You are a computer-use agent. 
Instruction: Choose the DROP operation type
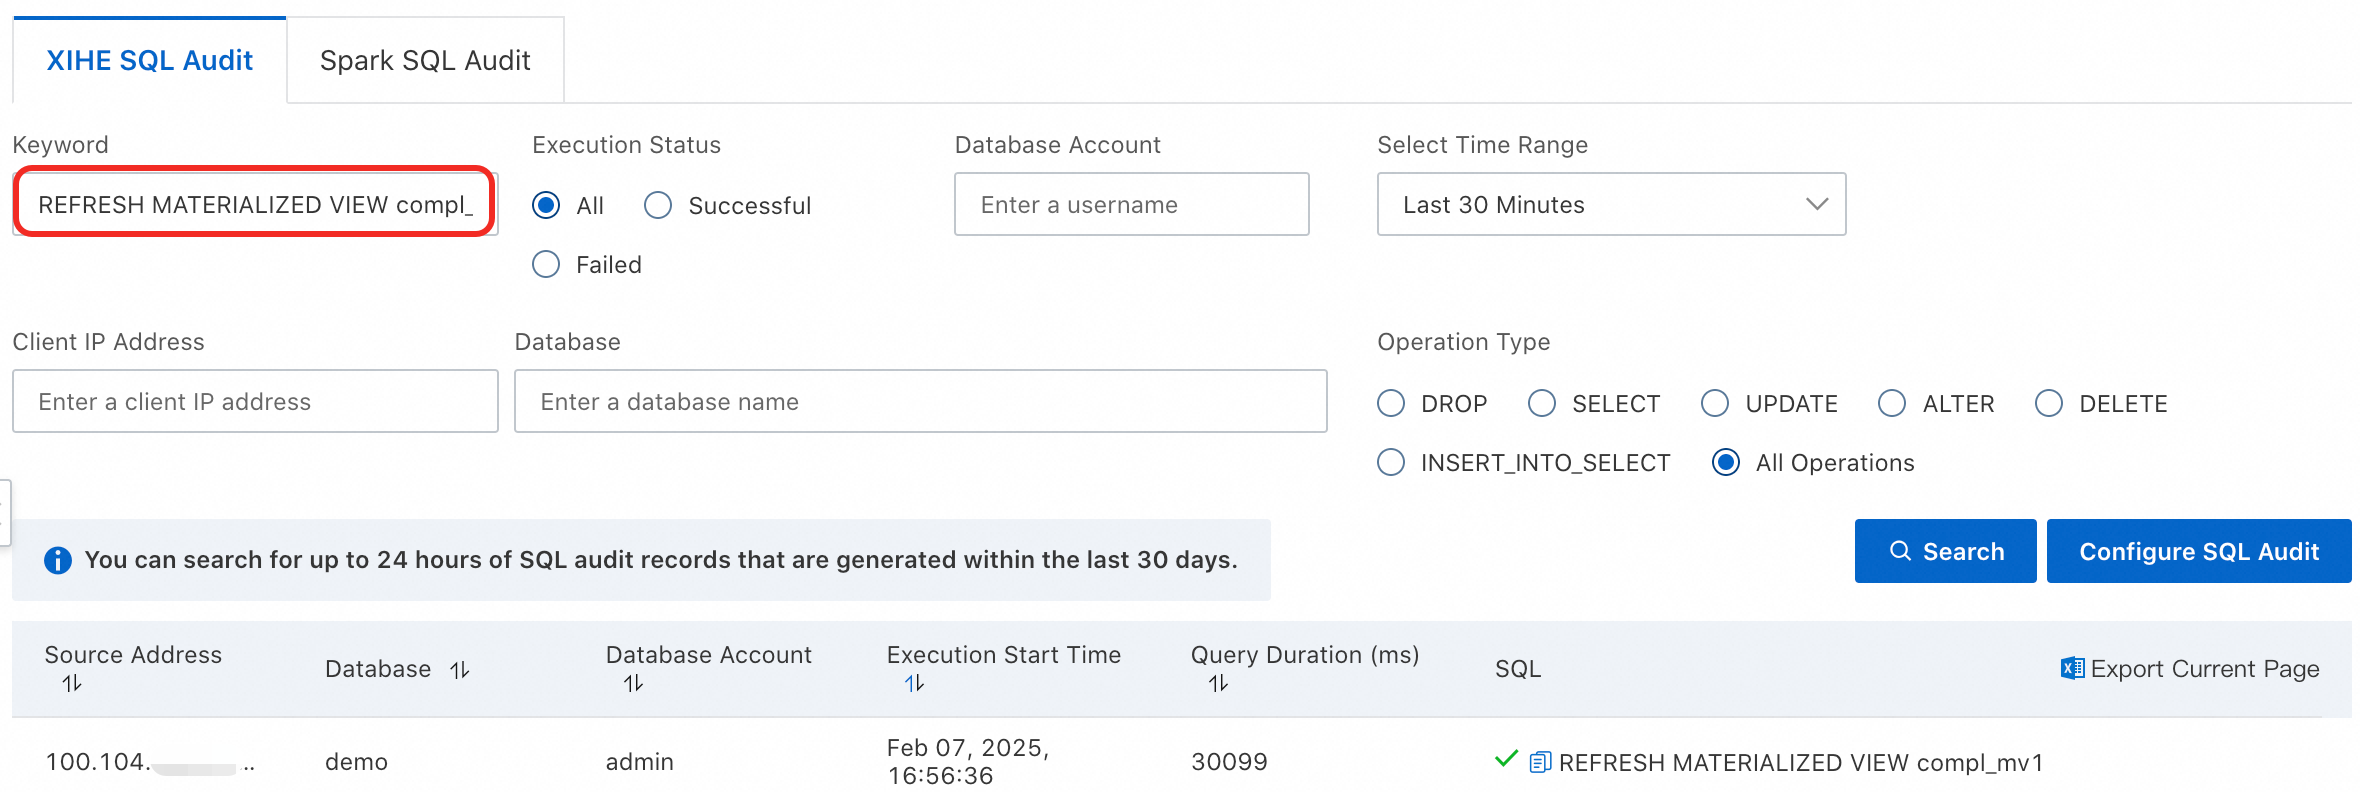coord(1391,403)
